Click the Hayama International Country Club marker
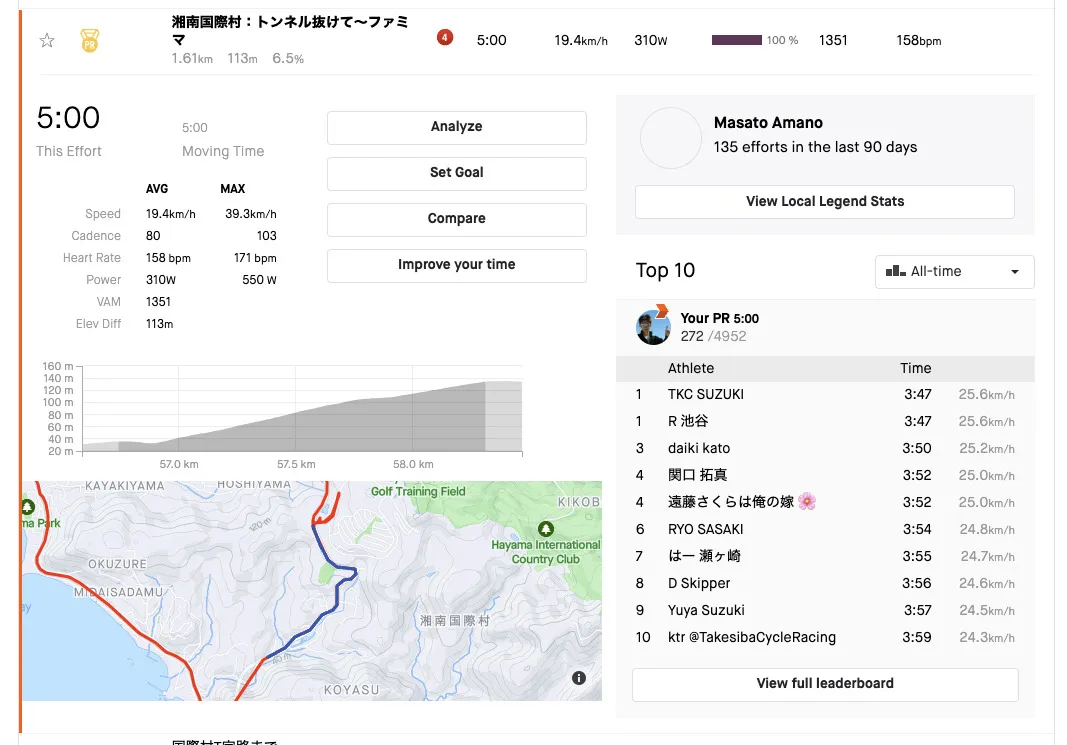Viewport: 1067px width, 745px height. pos(545,529)
